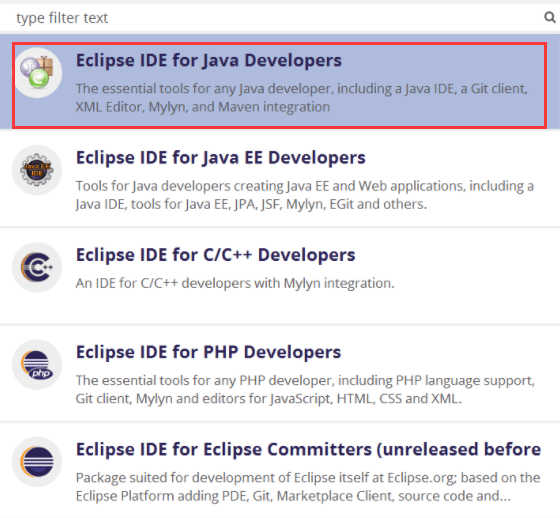Screen dimensions: 560x518
Task: Select Eclipse IDE for Java EE Developers
Action: coord(220,158)
